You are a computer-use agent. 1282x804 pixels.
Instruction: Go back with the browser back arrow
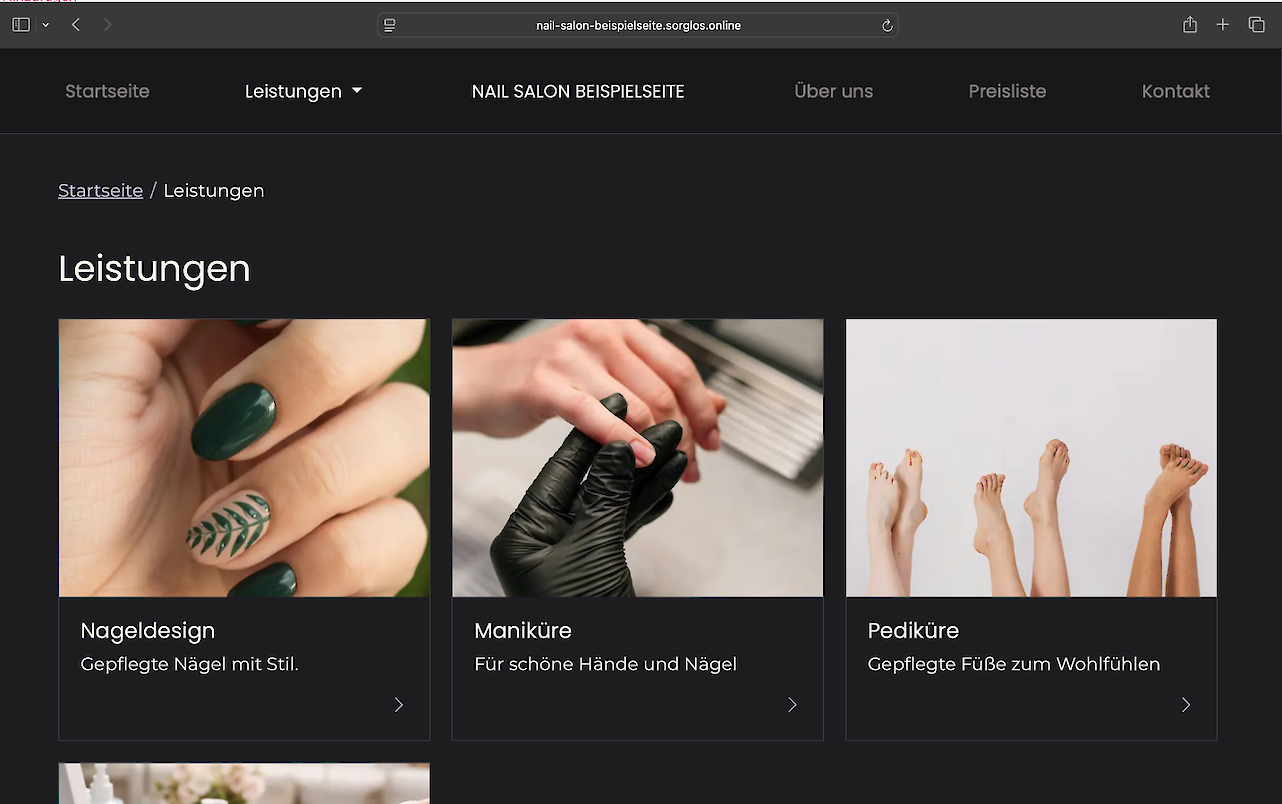coord(76,25)
